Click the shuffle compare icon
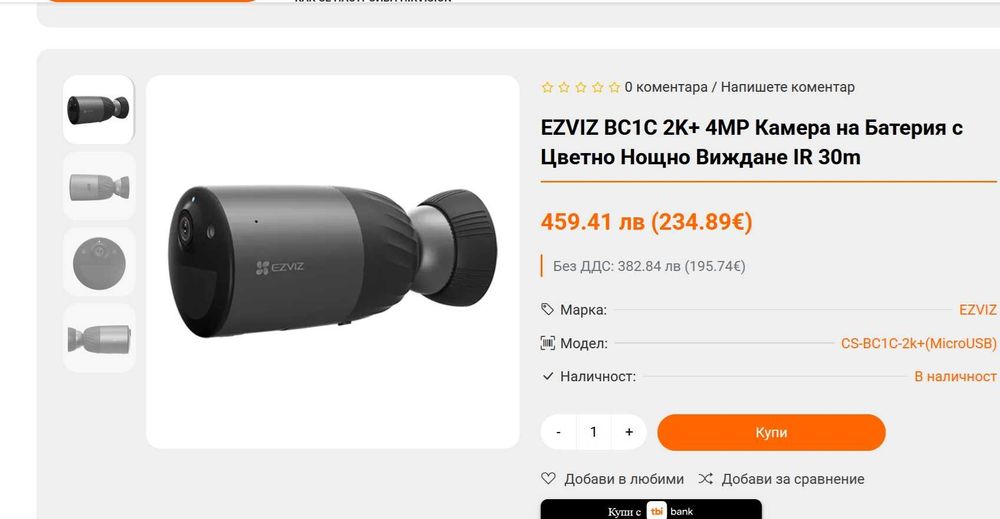 click(705, 478)
